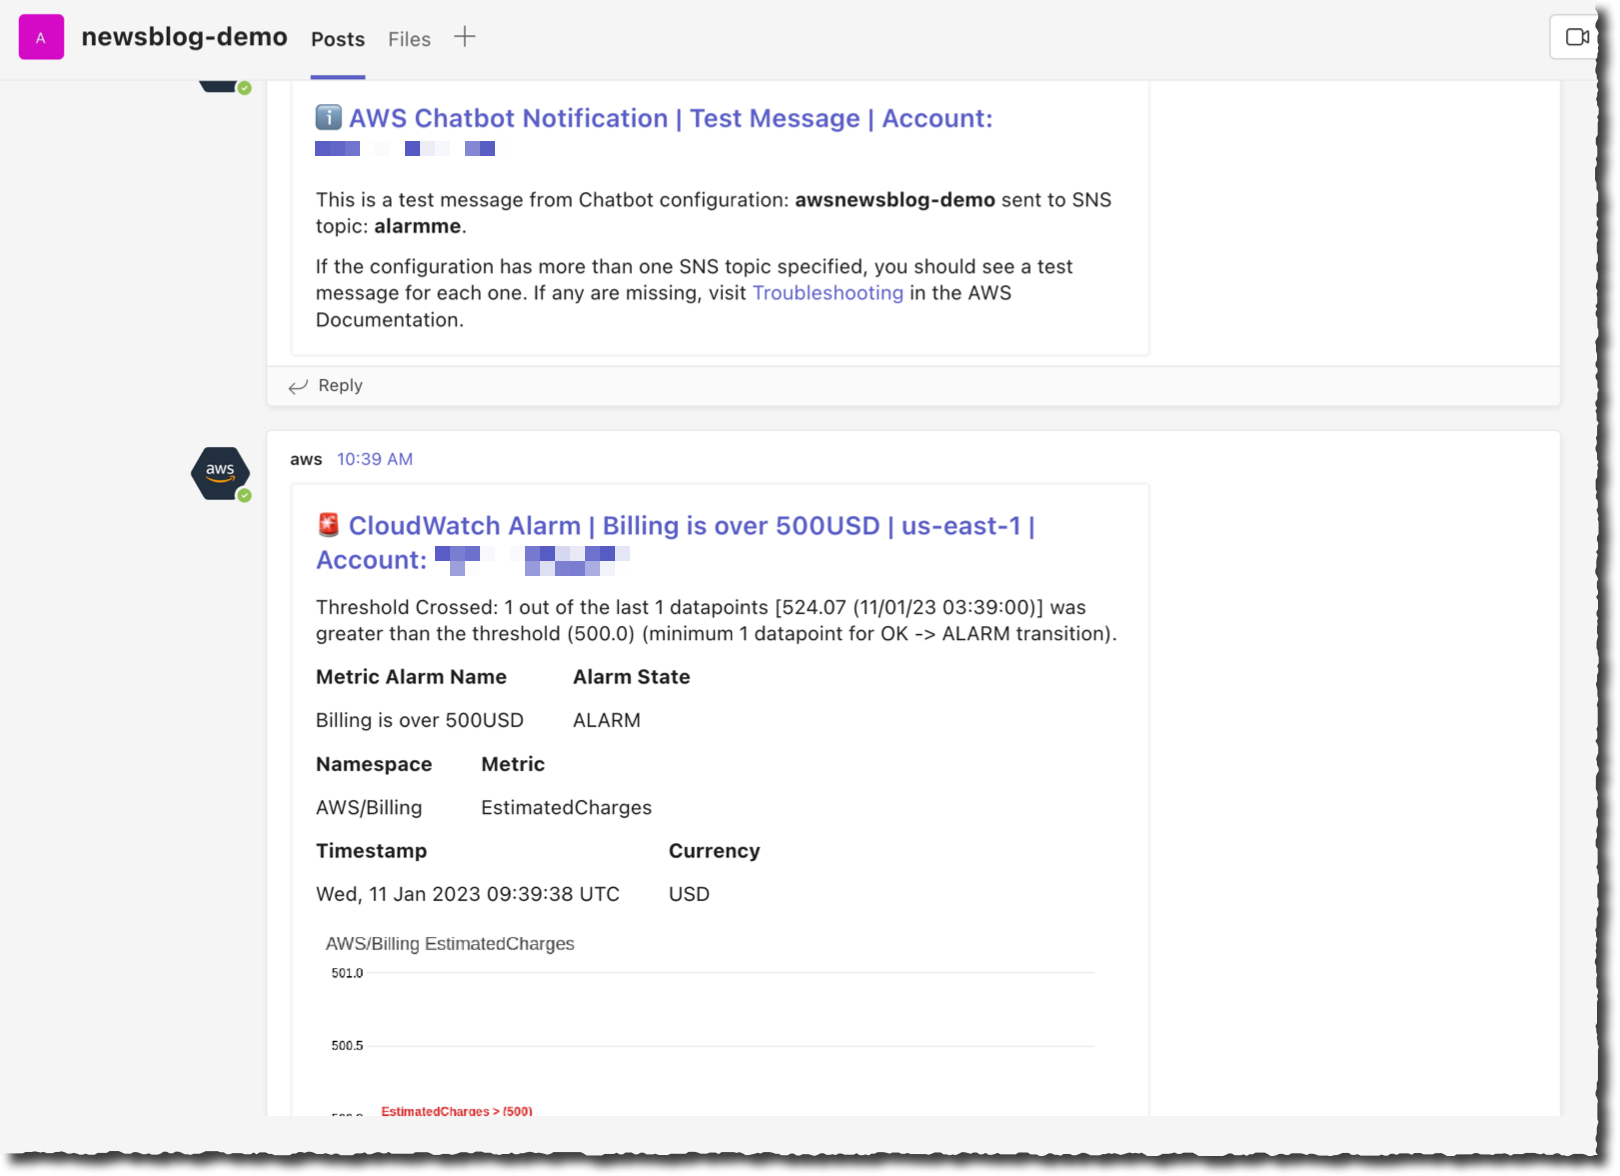Click the 10:39 AM message timestamp
The width and height of the screenshot is (1620, 1176).
[374, 459]
